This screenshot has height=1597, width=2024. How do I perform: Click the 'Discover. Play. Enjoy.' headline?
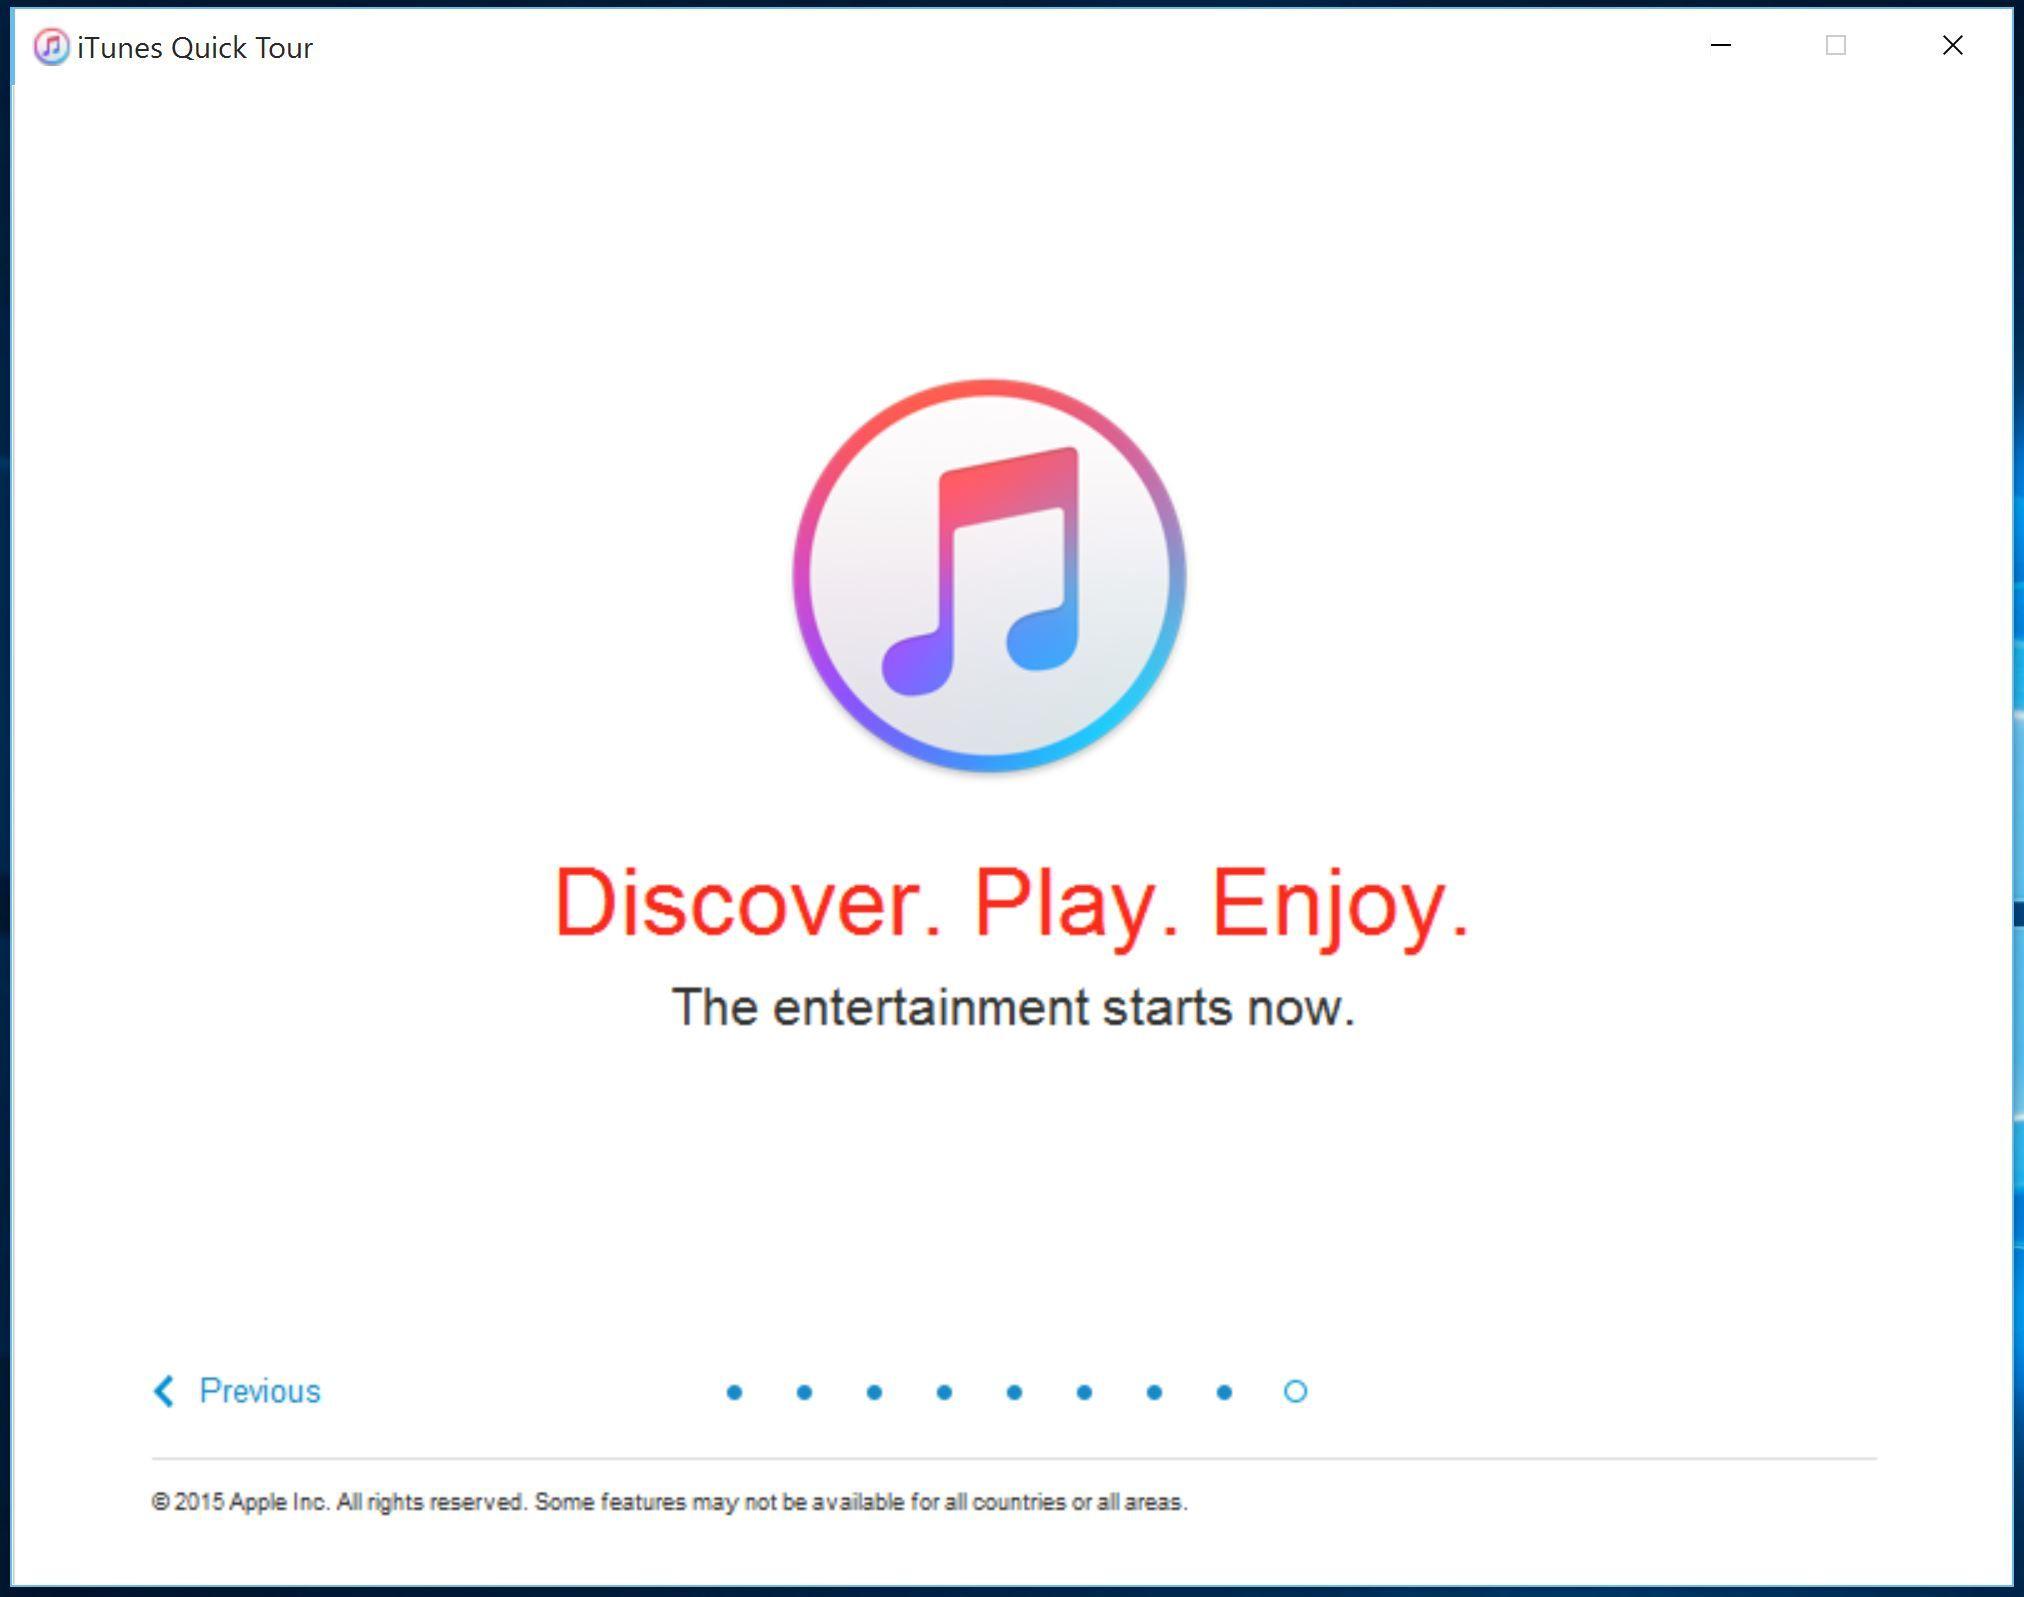point(1011,903)
